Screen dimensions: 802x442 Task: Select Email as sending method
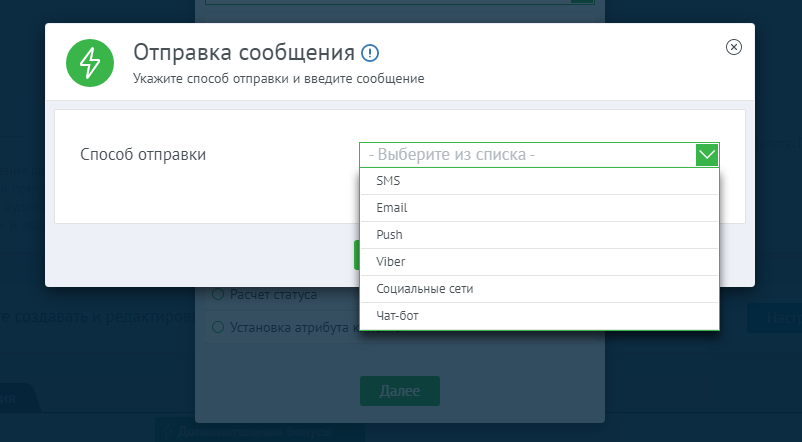(540, 208)
